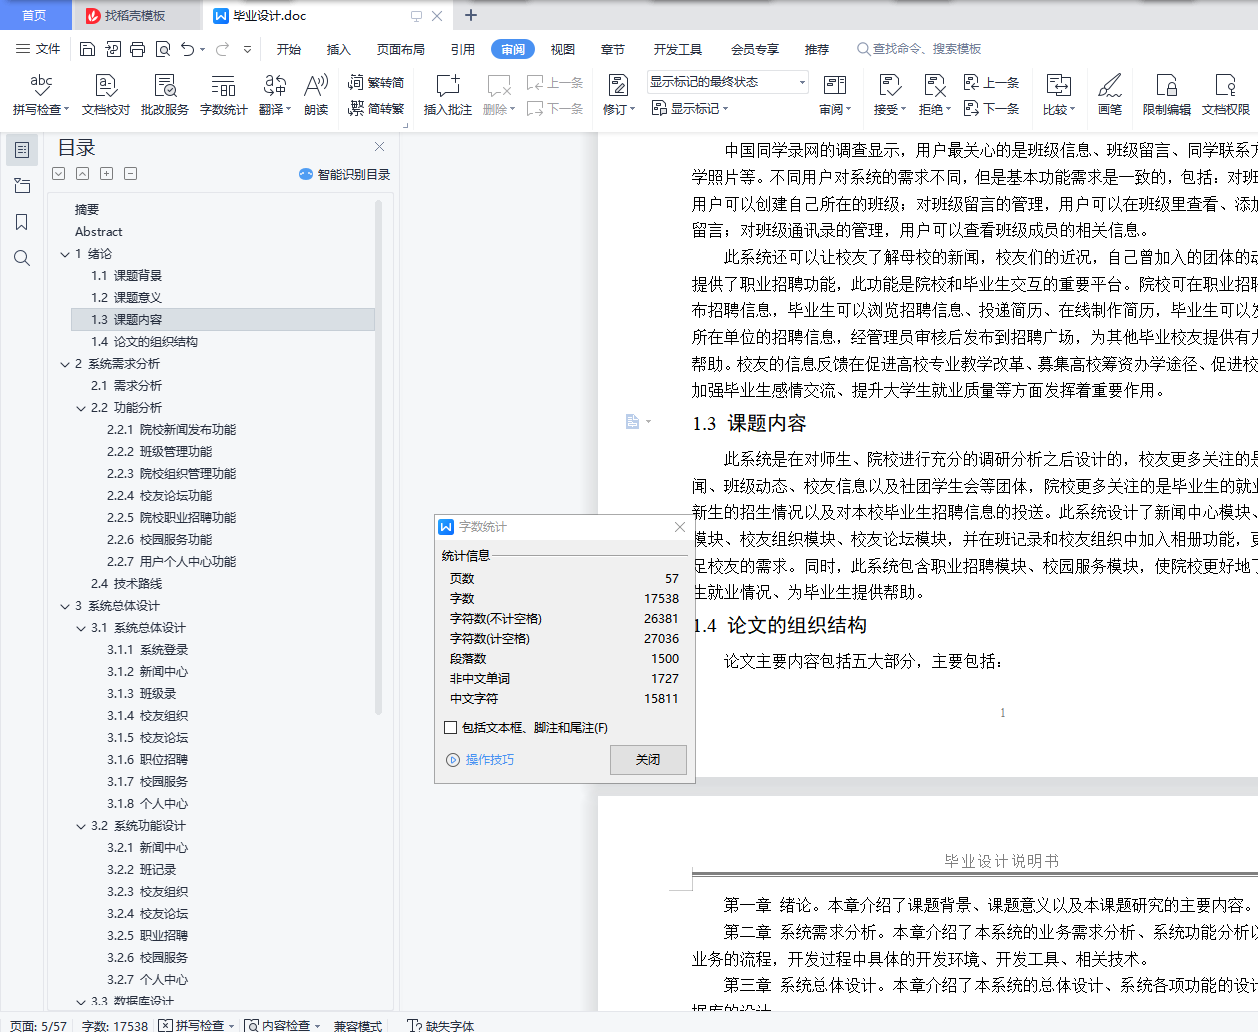Click the save icon in quick toolbar
Image resolution: width=1258 pixels, height=1032 pixels.
pos(87,49)
